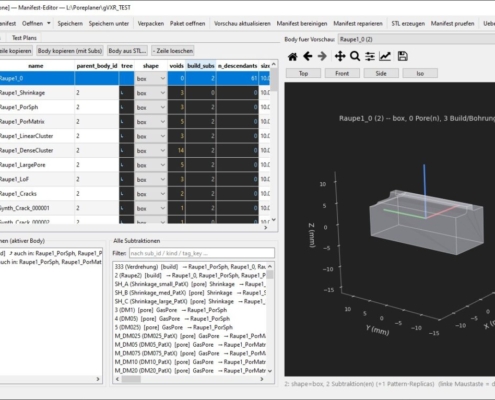Click Speichern unter in toolbar
The width and height of the screenshot is (495, 400).
pyautogui.click(x=109, y=23)
